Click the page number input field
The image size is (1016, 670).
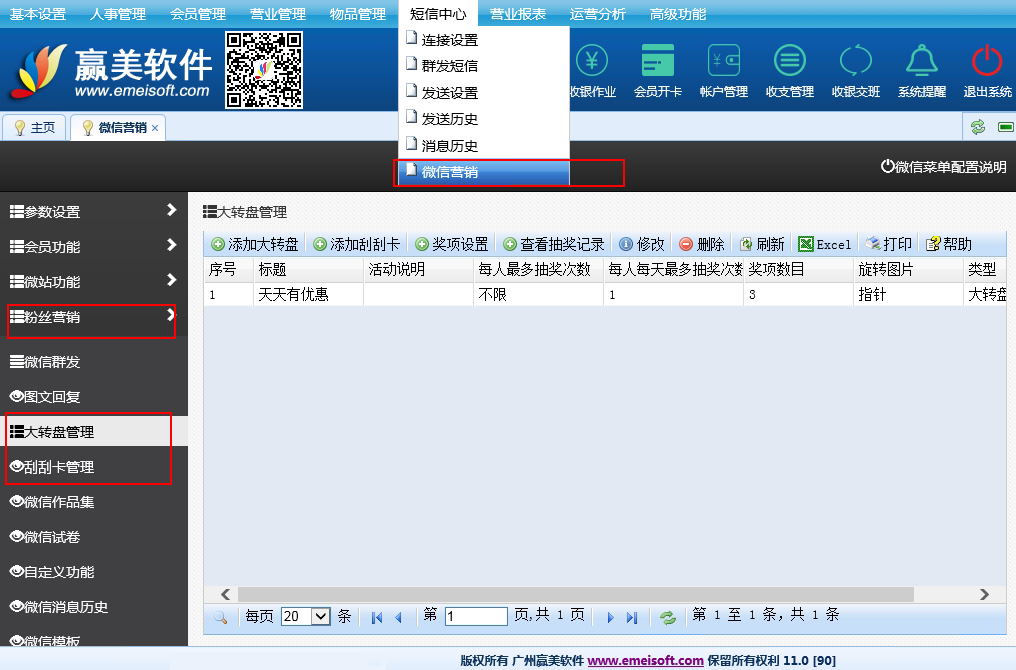[x=476, y=617]
